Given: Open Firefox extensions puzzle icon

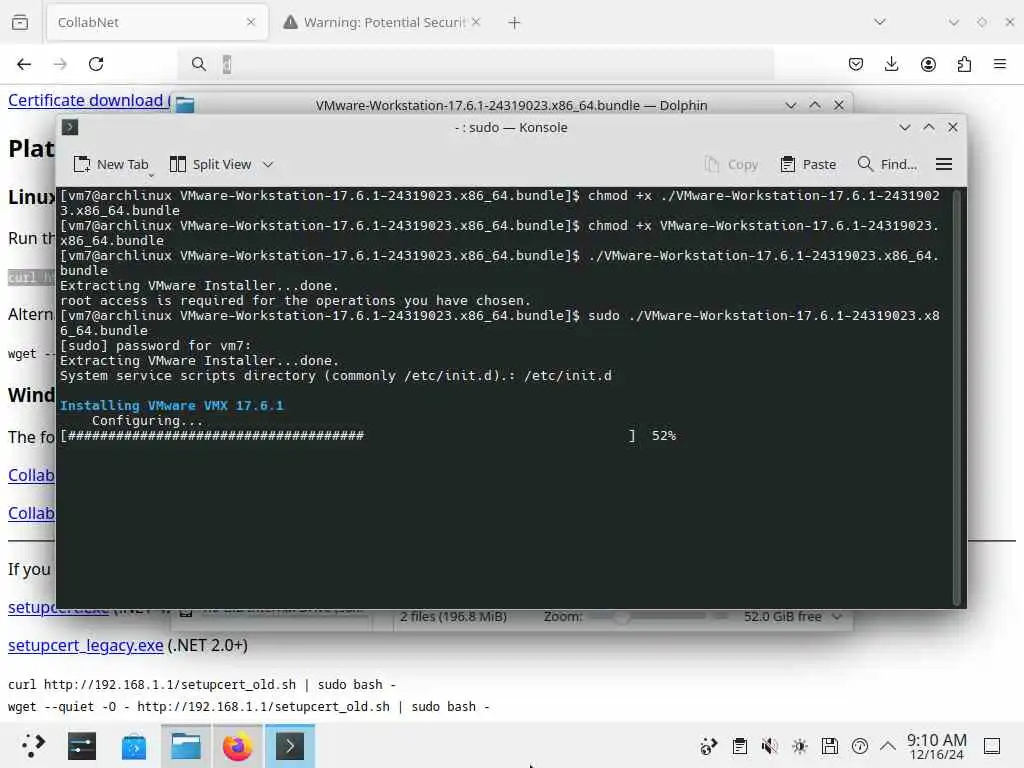Looking at the screenshot, I should coord(964,64).
